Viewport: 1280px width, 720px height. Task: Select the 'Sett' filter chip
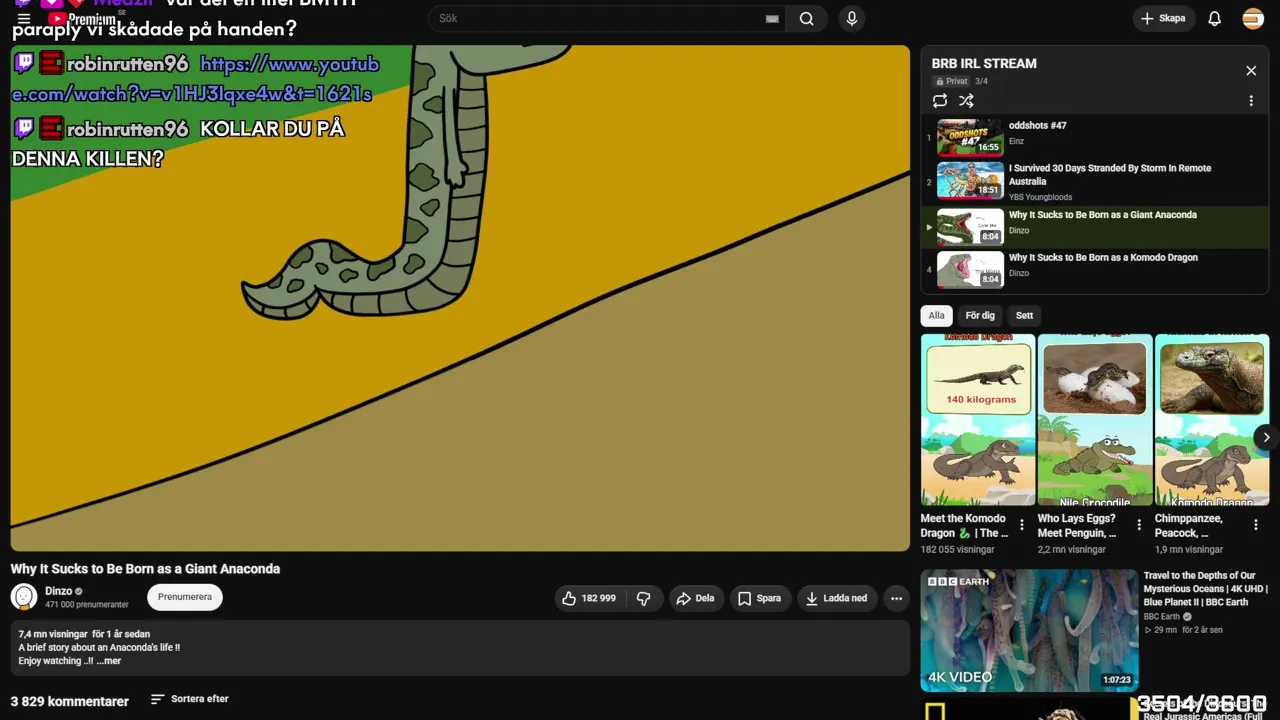point(1024,316)
